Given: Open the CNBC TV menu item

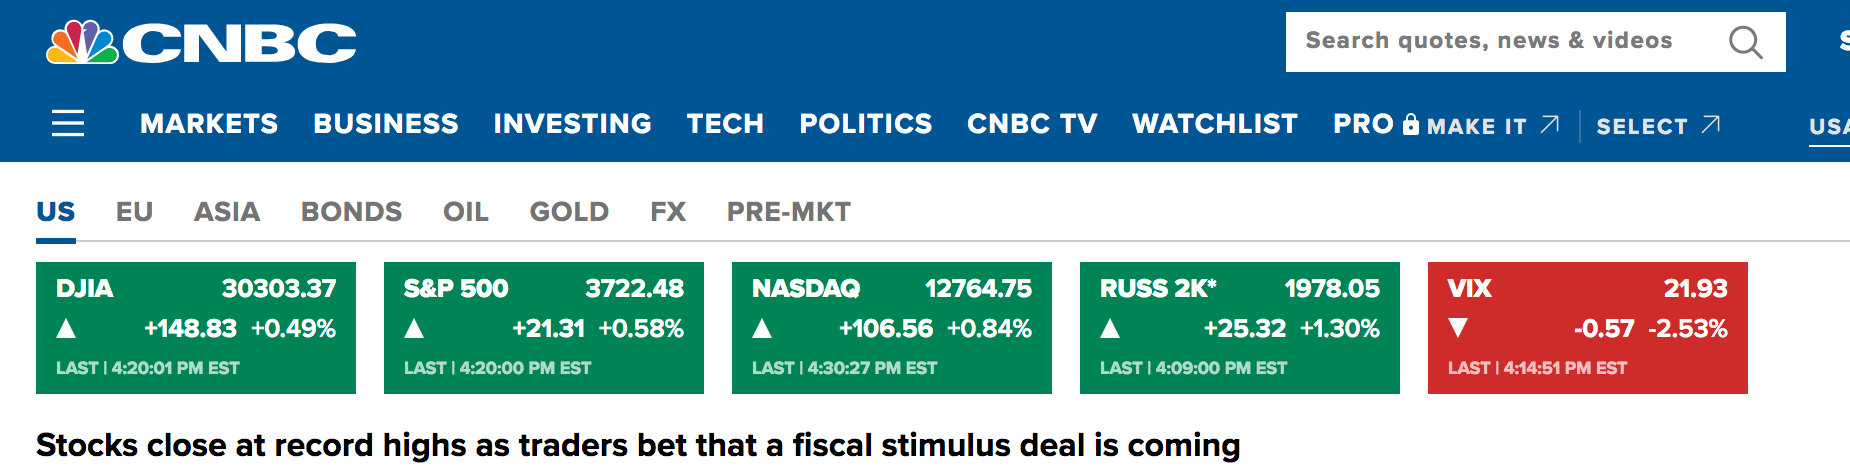Looking at the screenshot, I should tap(1032, 123).
